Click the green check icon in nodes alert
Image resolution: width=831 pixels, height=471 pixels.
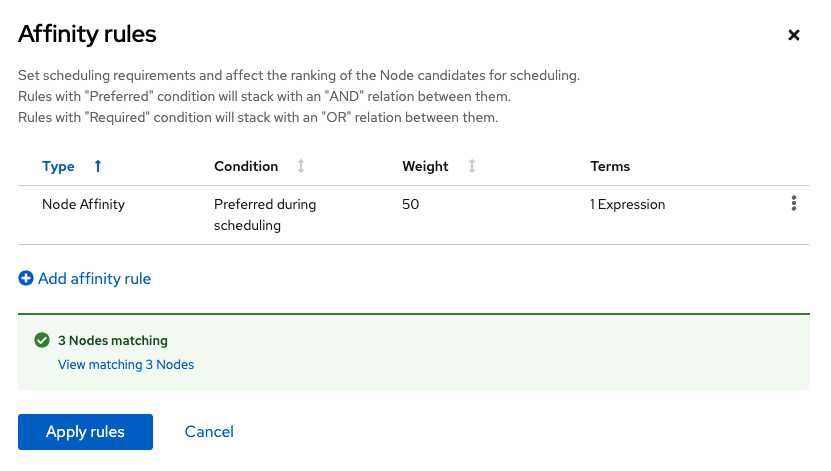(42, 340)
